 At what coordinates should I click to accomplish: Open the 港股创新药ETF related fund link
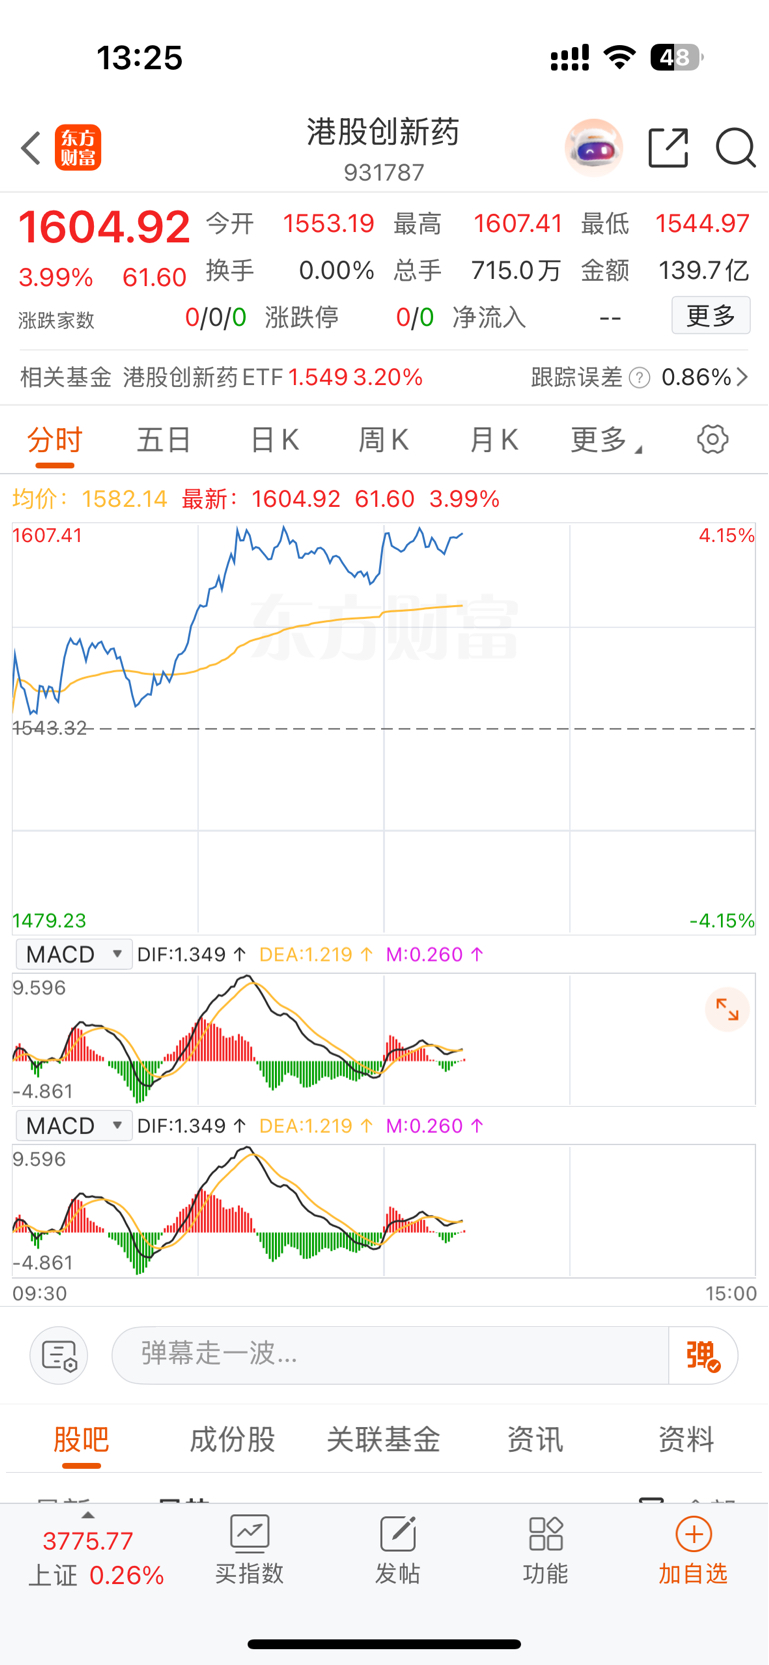point(272,377)
